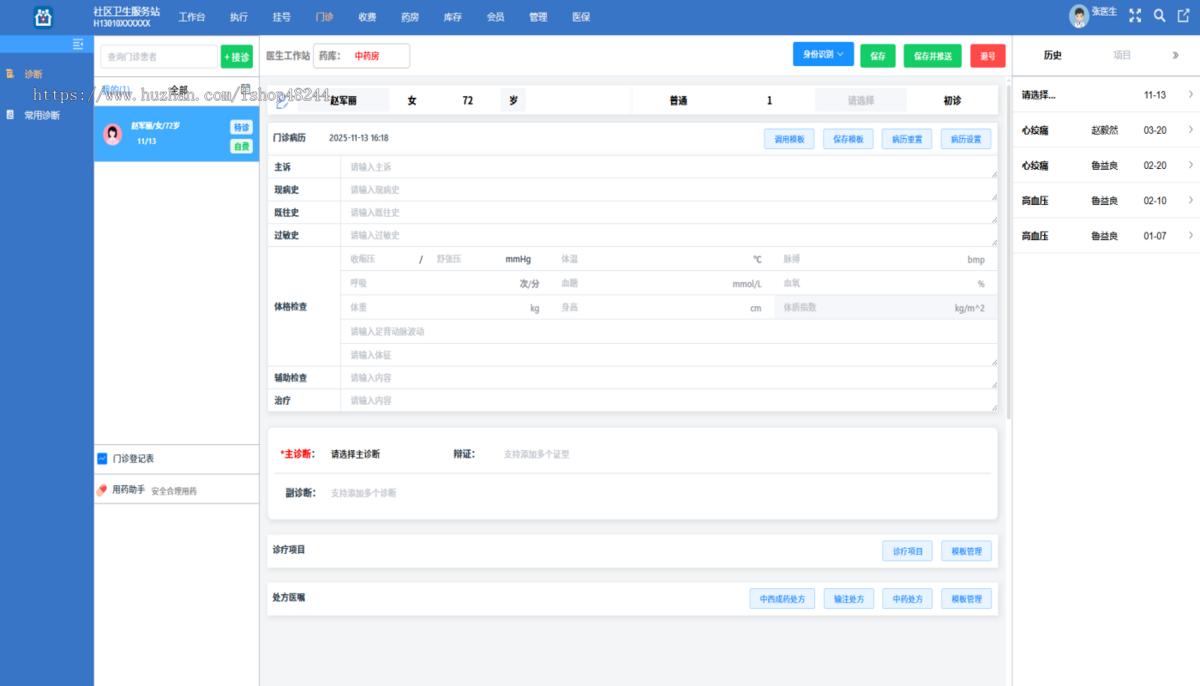Screen dimensions: 1200x686
Task: Click 模板管理 in the 诊疗项目 row
Action: [966, 551]
